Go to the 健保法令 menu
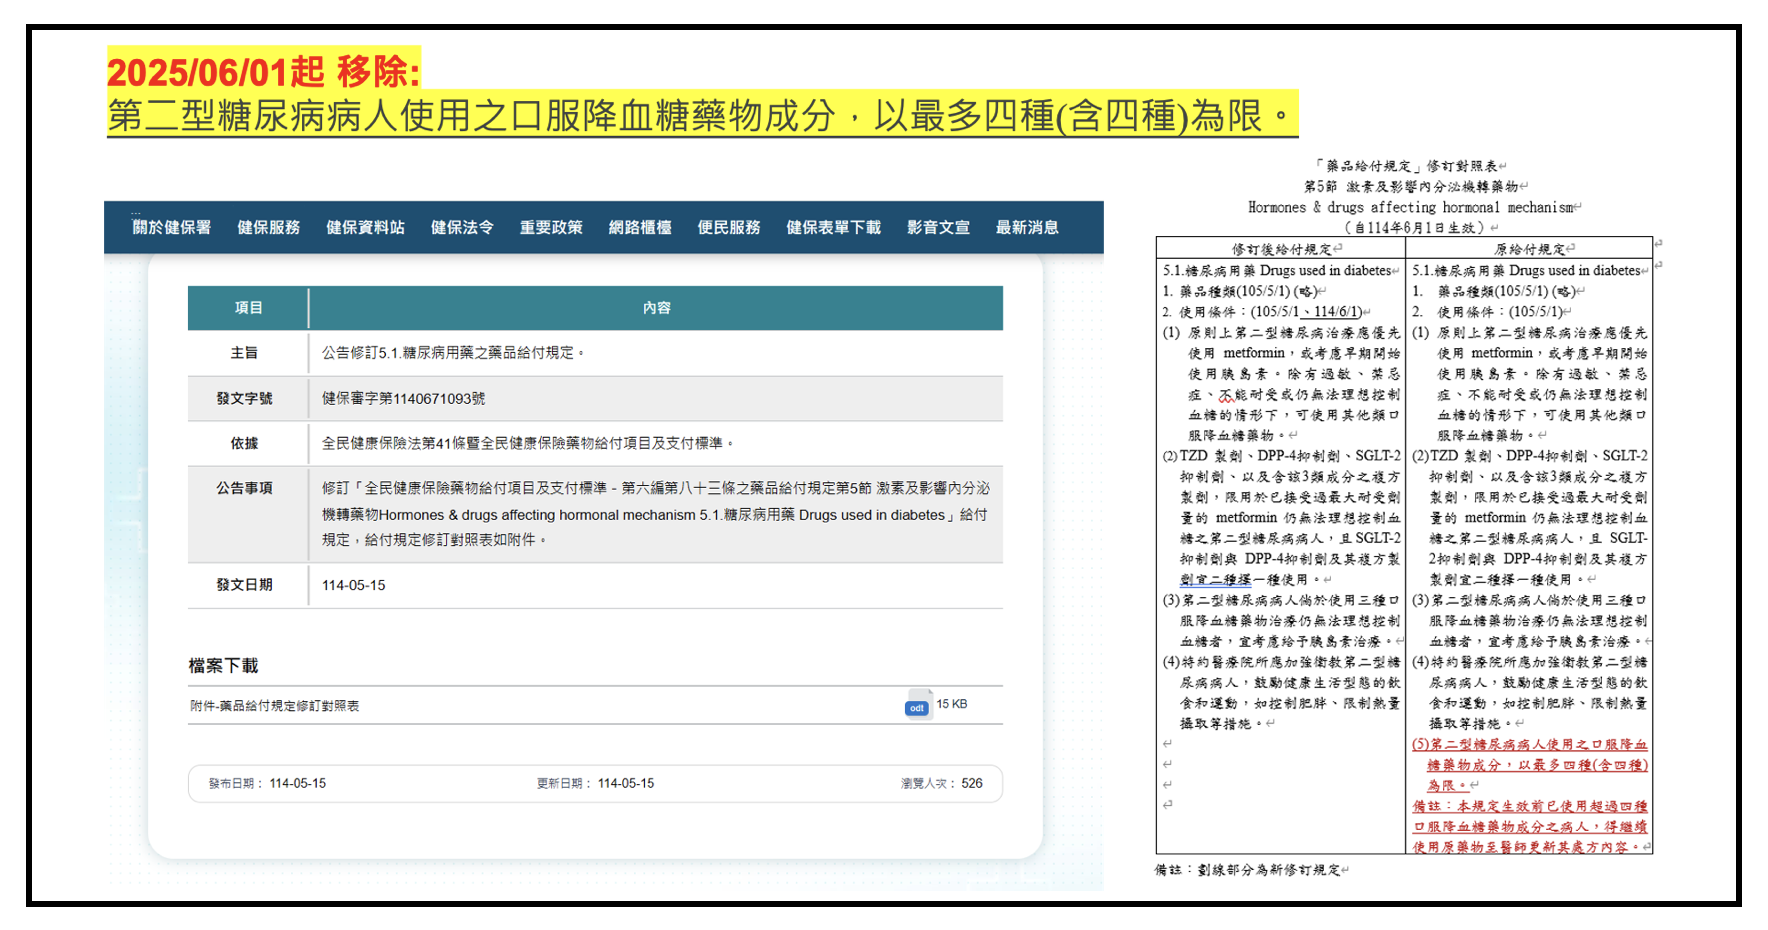Image resolution: width=1768 pixels, height=930 pixels. (x=462, y=228)
